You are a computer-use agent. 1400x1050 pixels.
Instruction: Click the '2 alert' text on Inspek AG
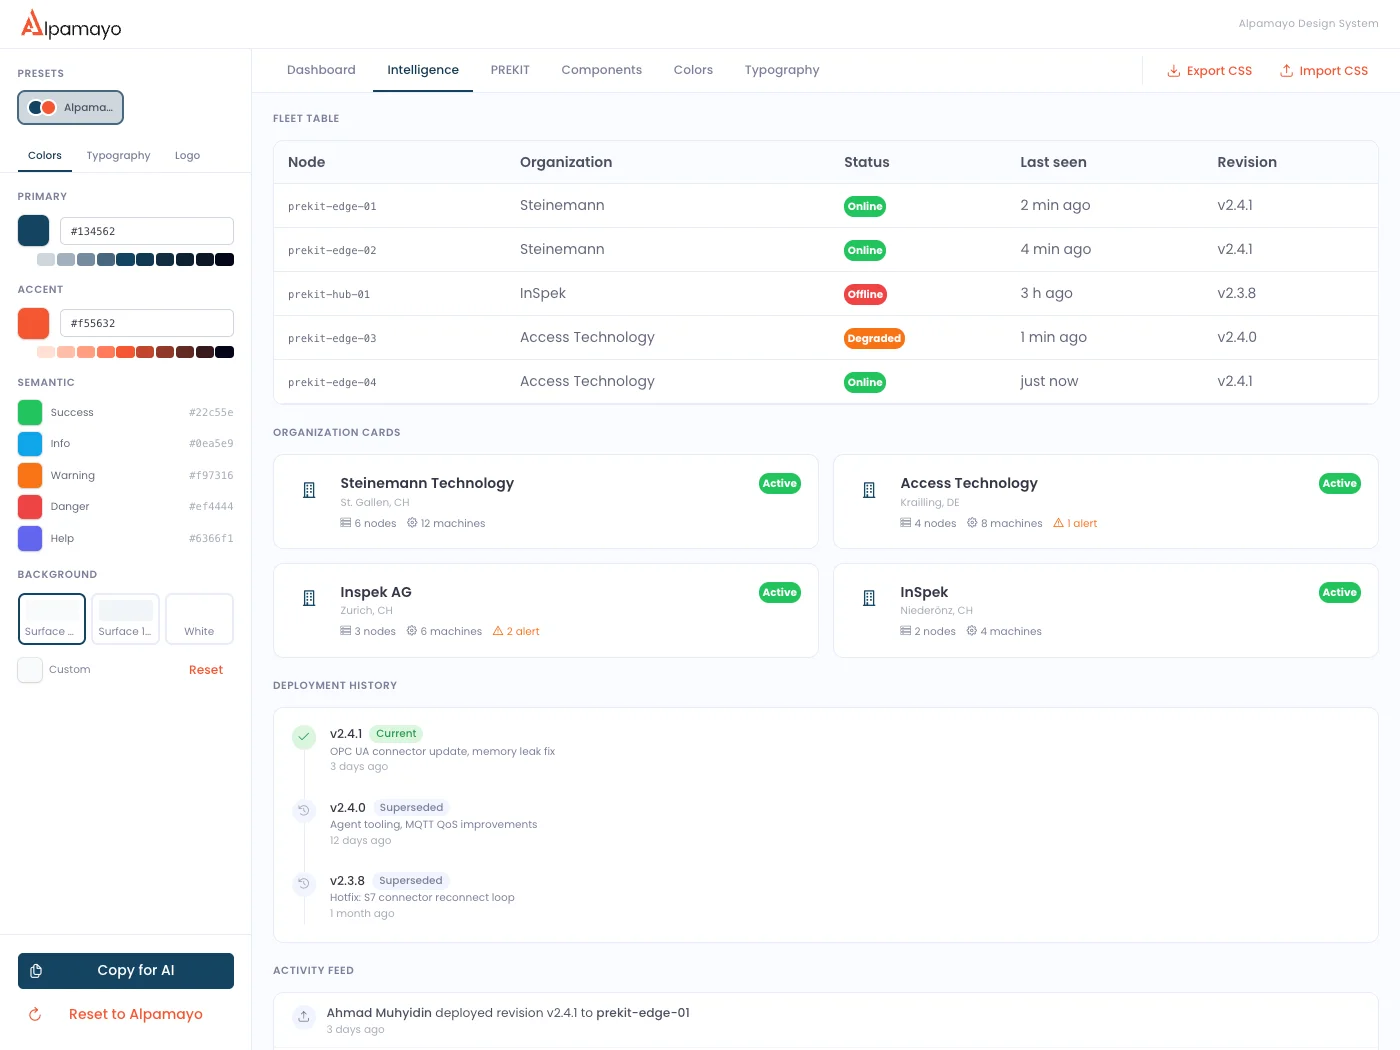523,631
